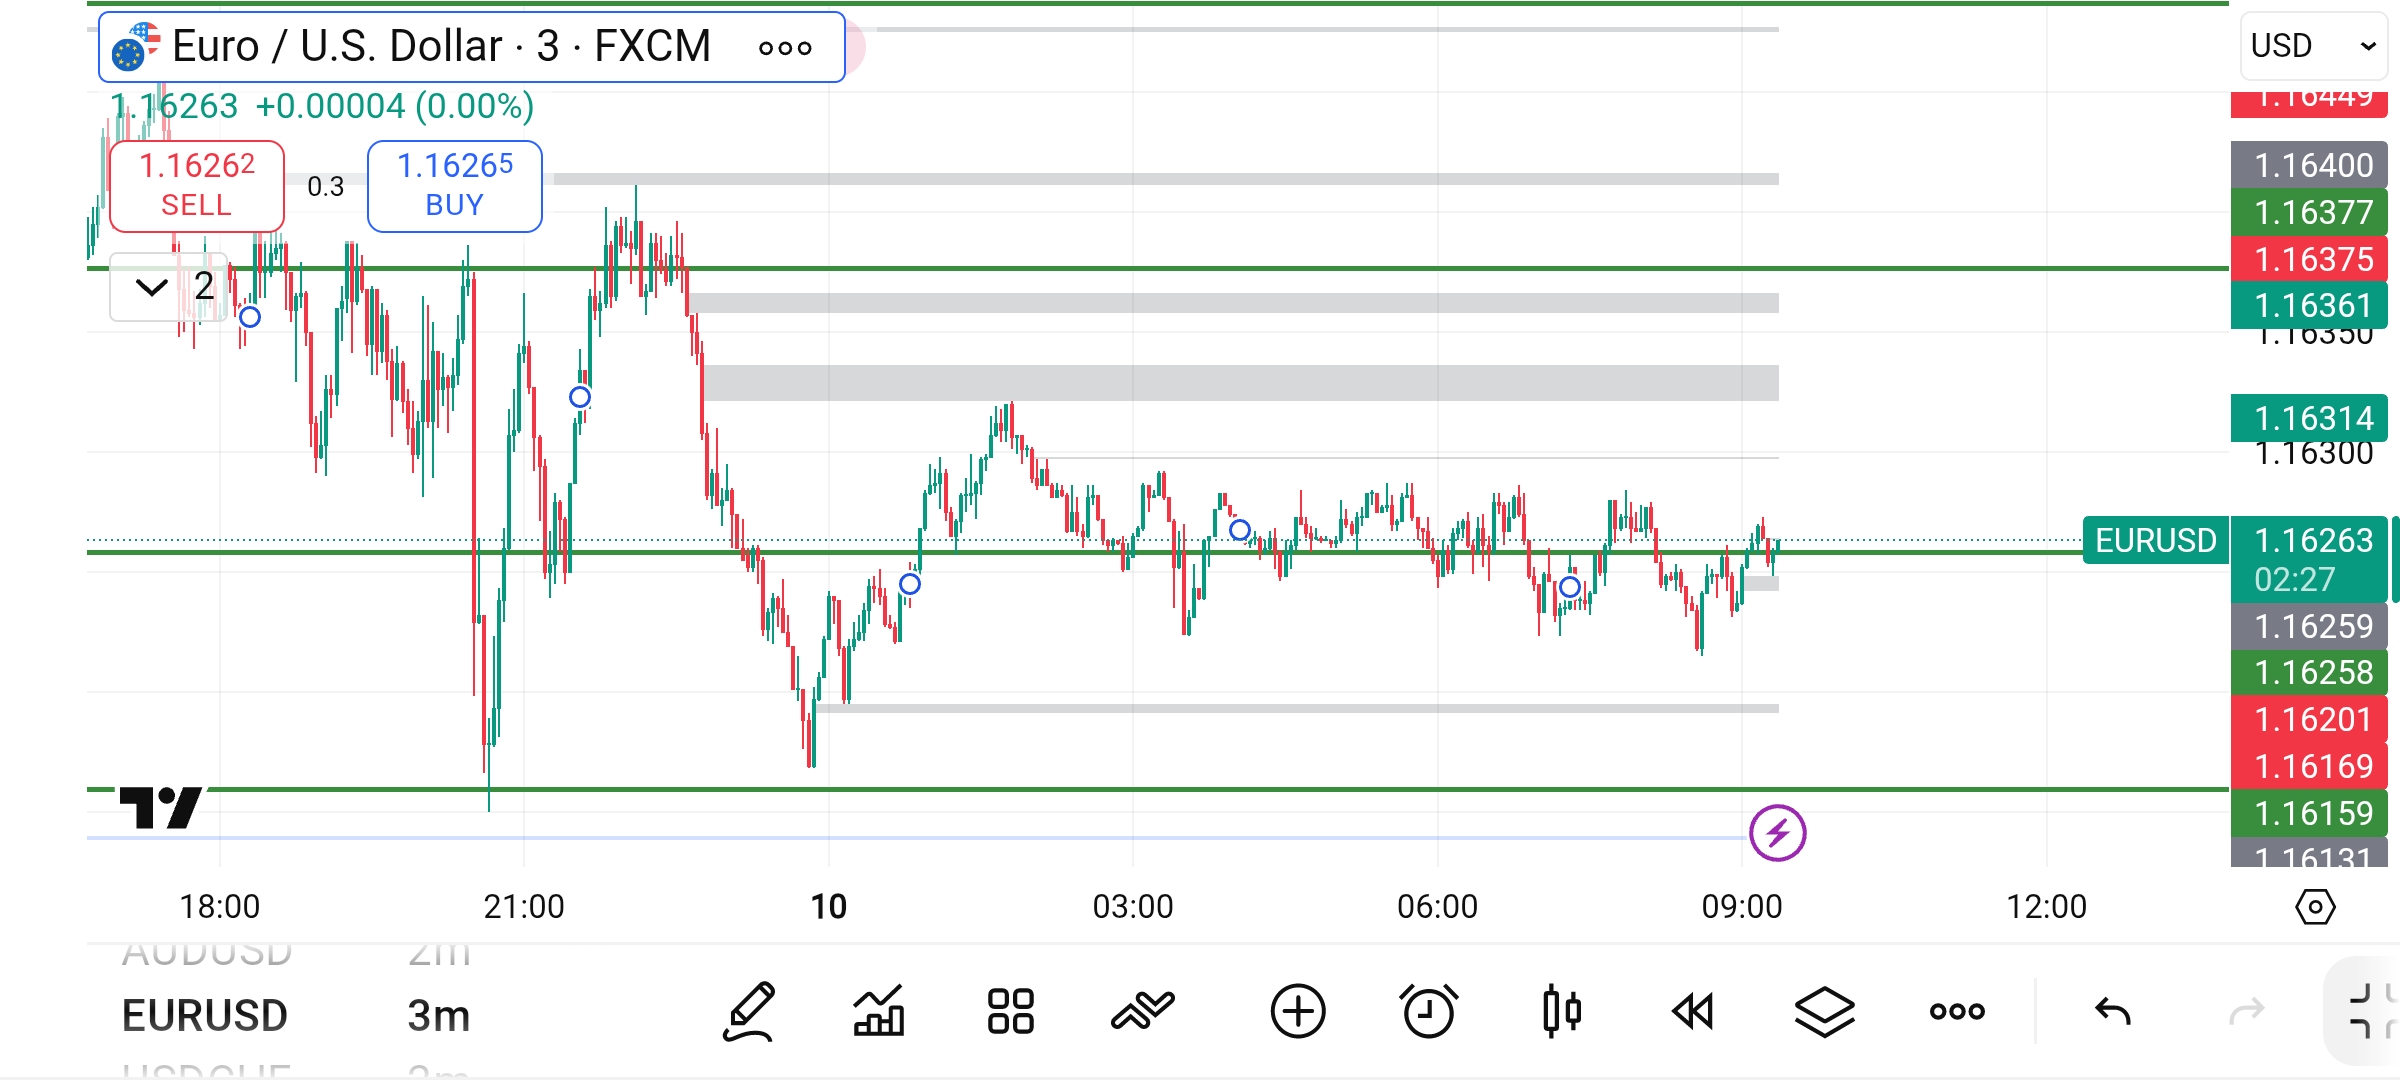Open chart settings hexagon icon

point(2315,907)
